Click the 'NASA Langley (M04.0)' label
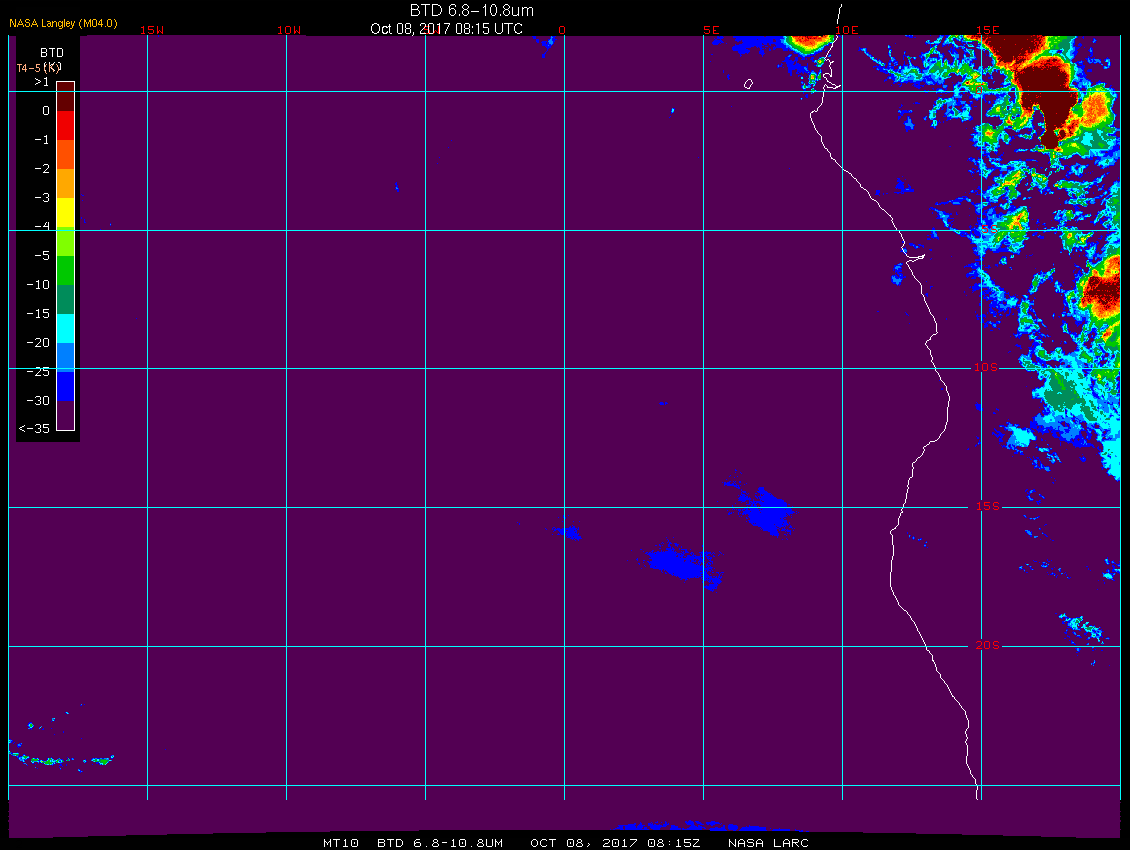Viewport: 1130px width, 850px height. point(63,23)
